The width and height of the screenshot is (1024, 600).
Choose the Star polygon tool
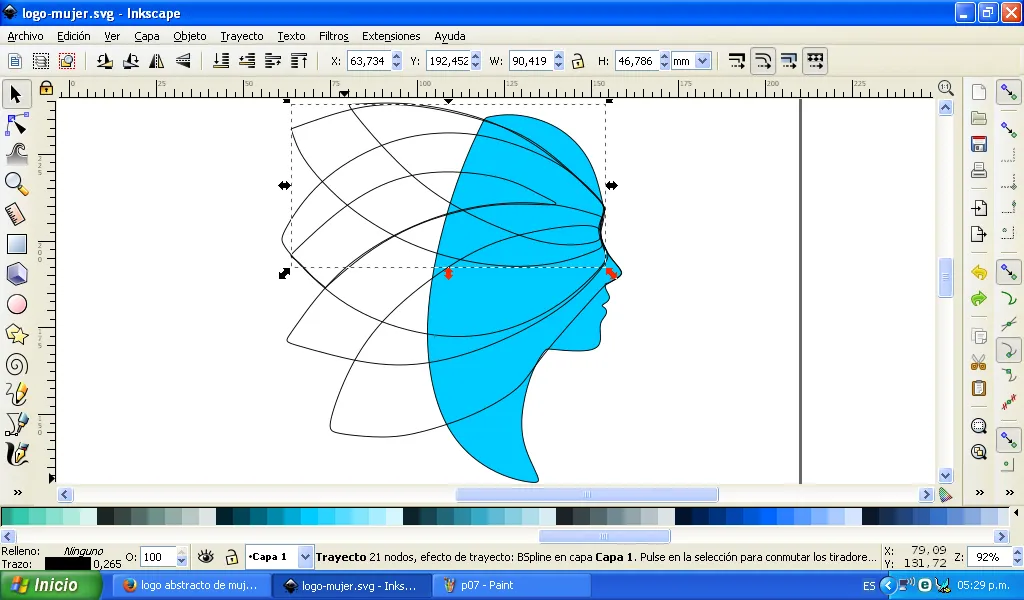point(16,335)
